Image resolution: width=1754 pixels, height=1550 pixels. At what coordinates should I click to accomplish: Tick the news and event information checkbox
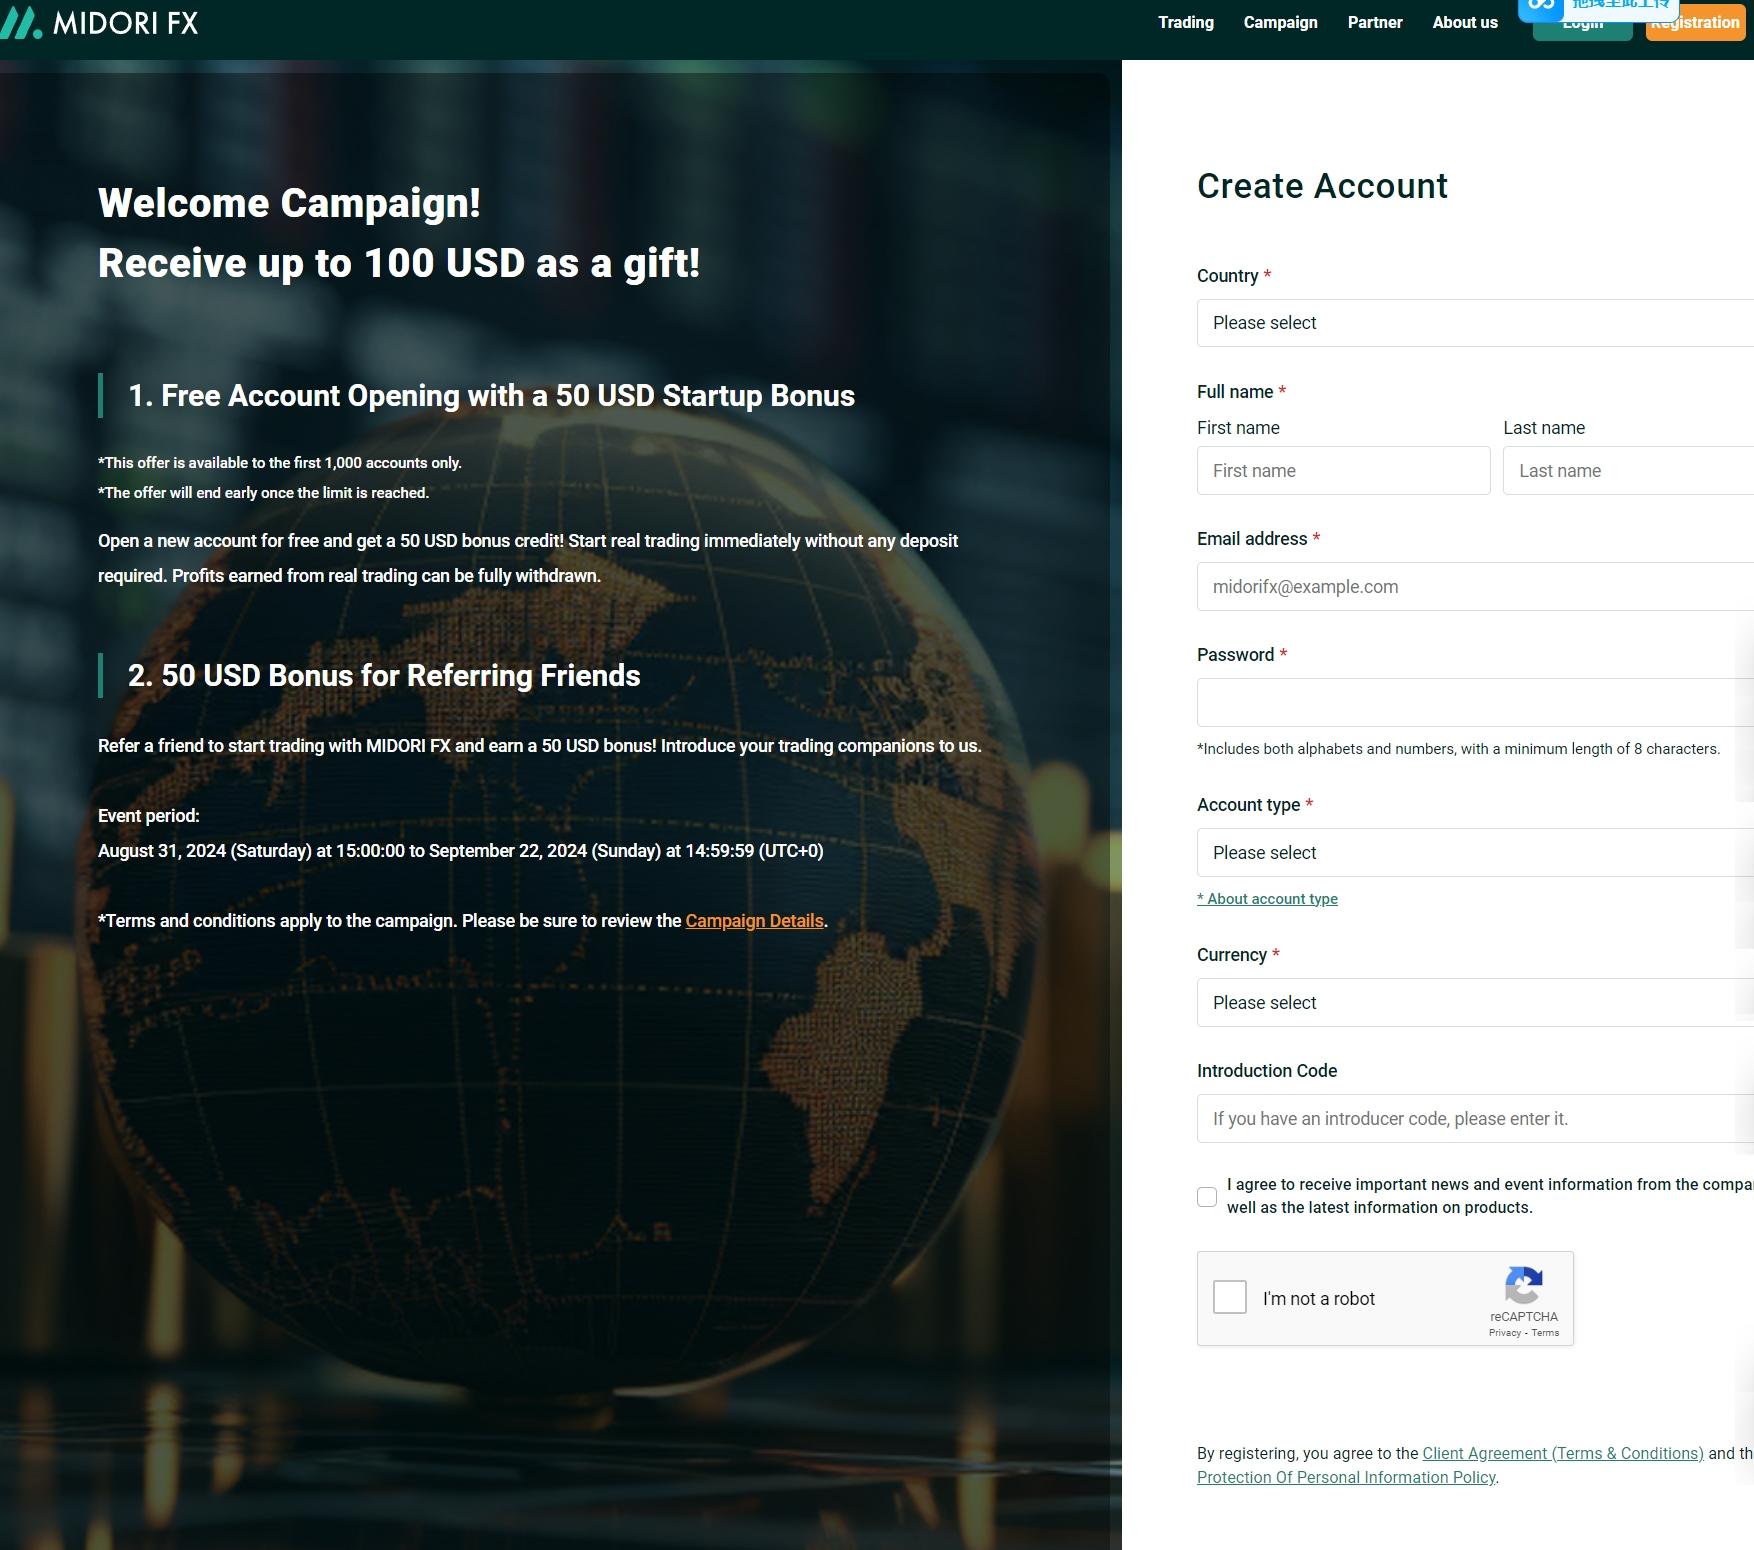(x=1207, y=1197)
